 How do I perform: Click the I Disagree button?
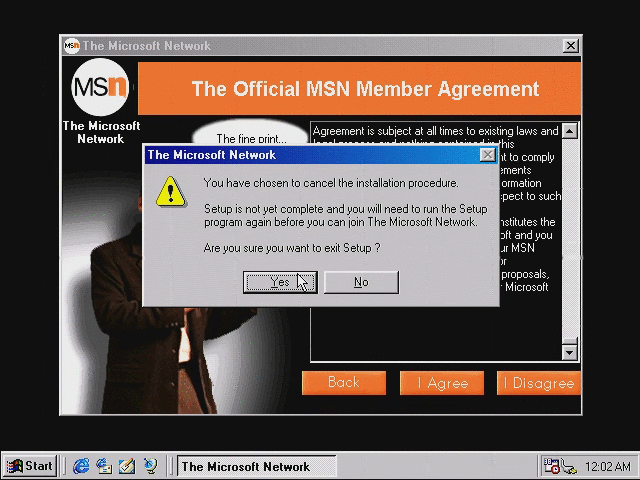(539, 383)
